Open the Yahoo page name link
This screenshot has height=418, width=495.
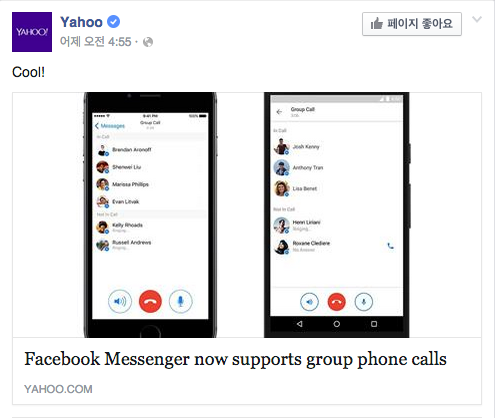point(81,22)
